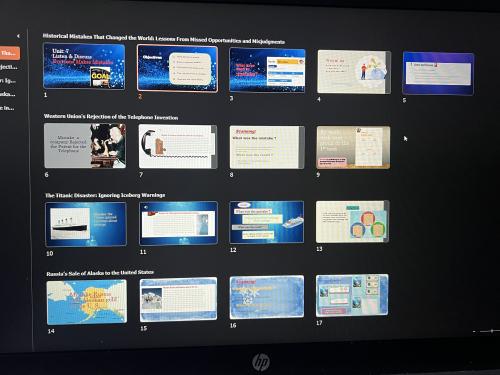The height and width of the screenshot is (375, 500).
Task: Open the third sidebar section ending in 'Ig...'
Action: [x=8, y=80]
